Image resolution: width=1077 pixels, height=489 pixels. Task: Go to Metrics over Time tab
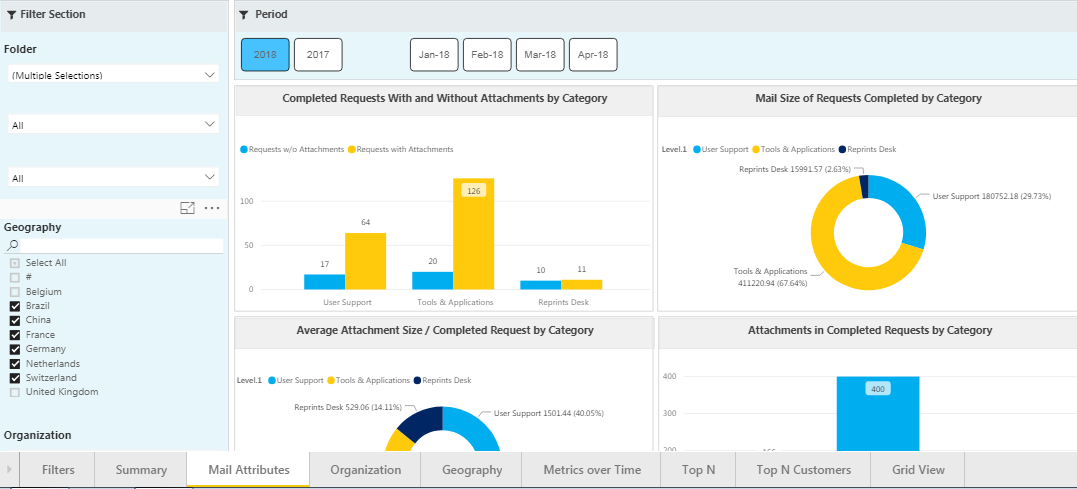pyautogui.click(x=591, y=470)
